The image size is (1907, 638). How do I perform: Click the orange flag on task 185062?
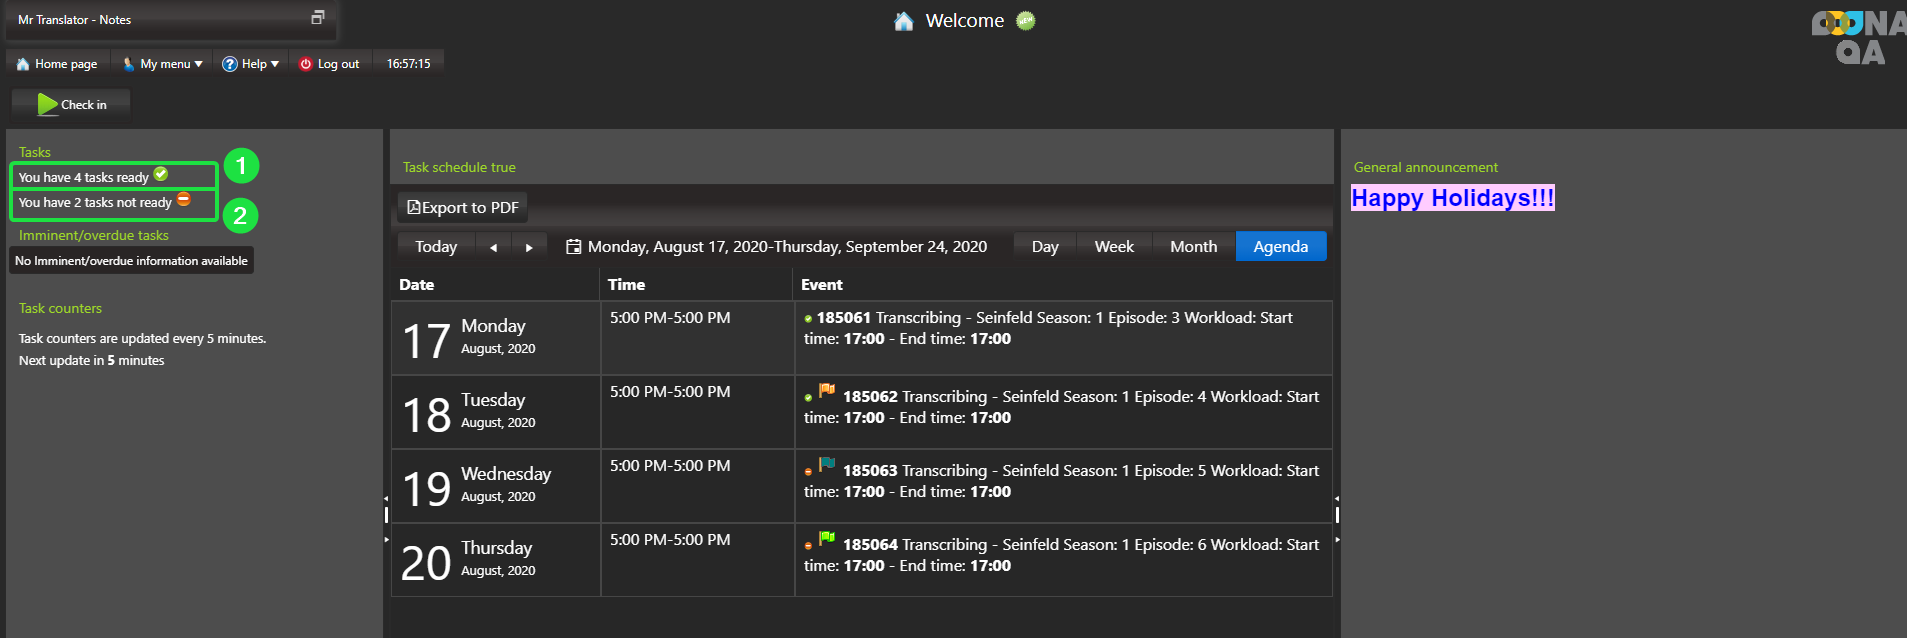827,390
